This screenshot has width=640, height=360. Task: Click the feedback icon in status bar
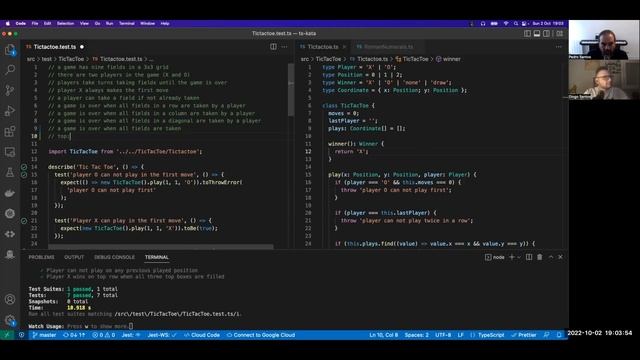click(x=546, y=335)
